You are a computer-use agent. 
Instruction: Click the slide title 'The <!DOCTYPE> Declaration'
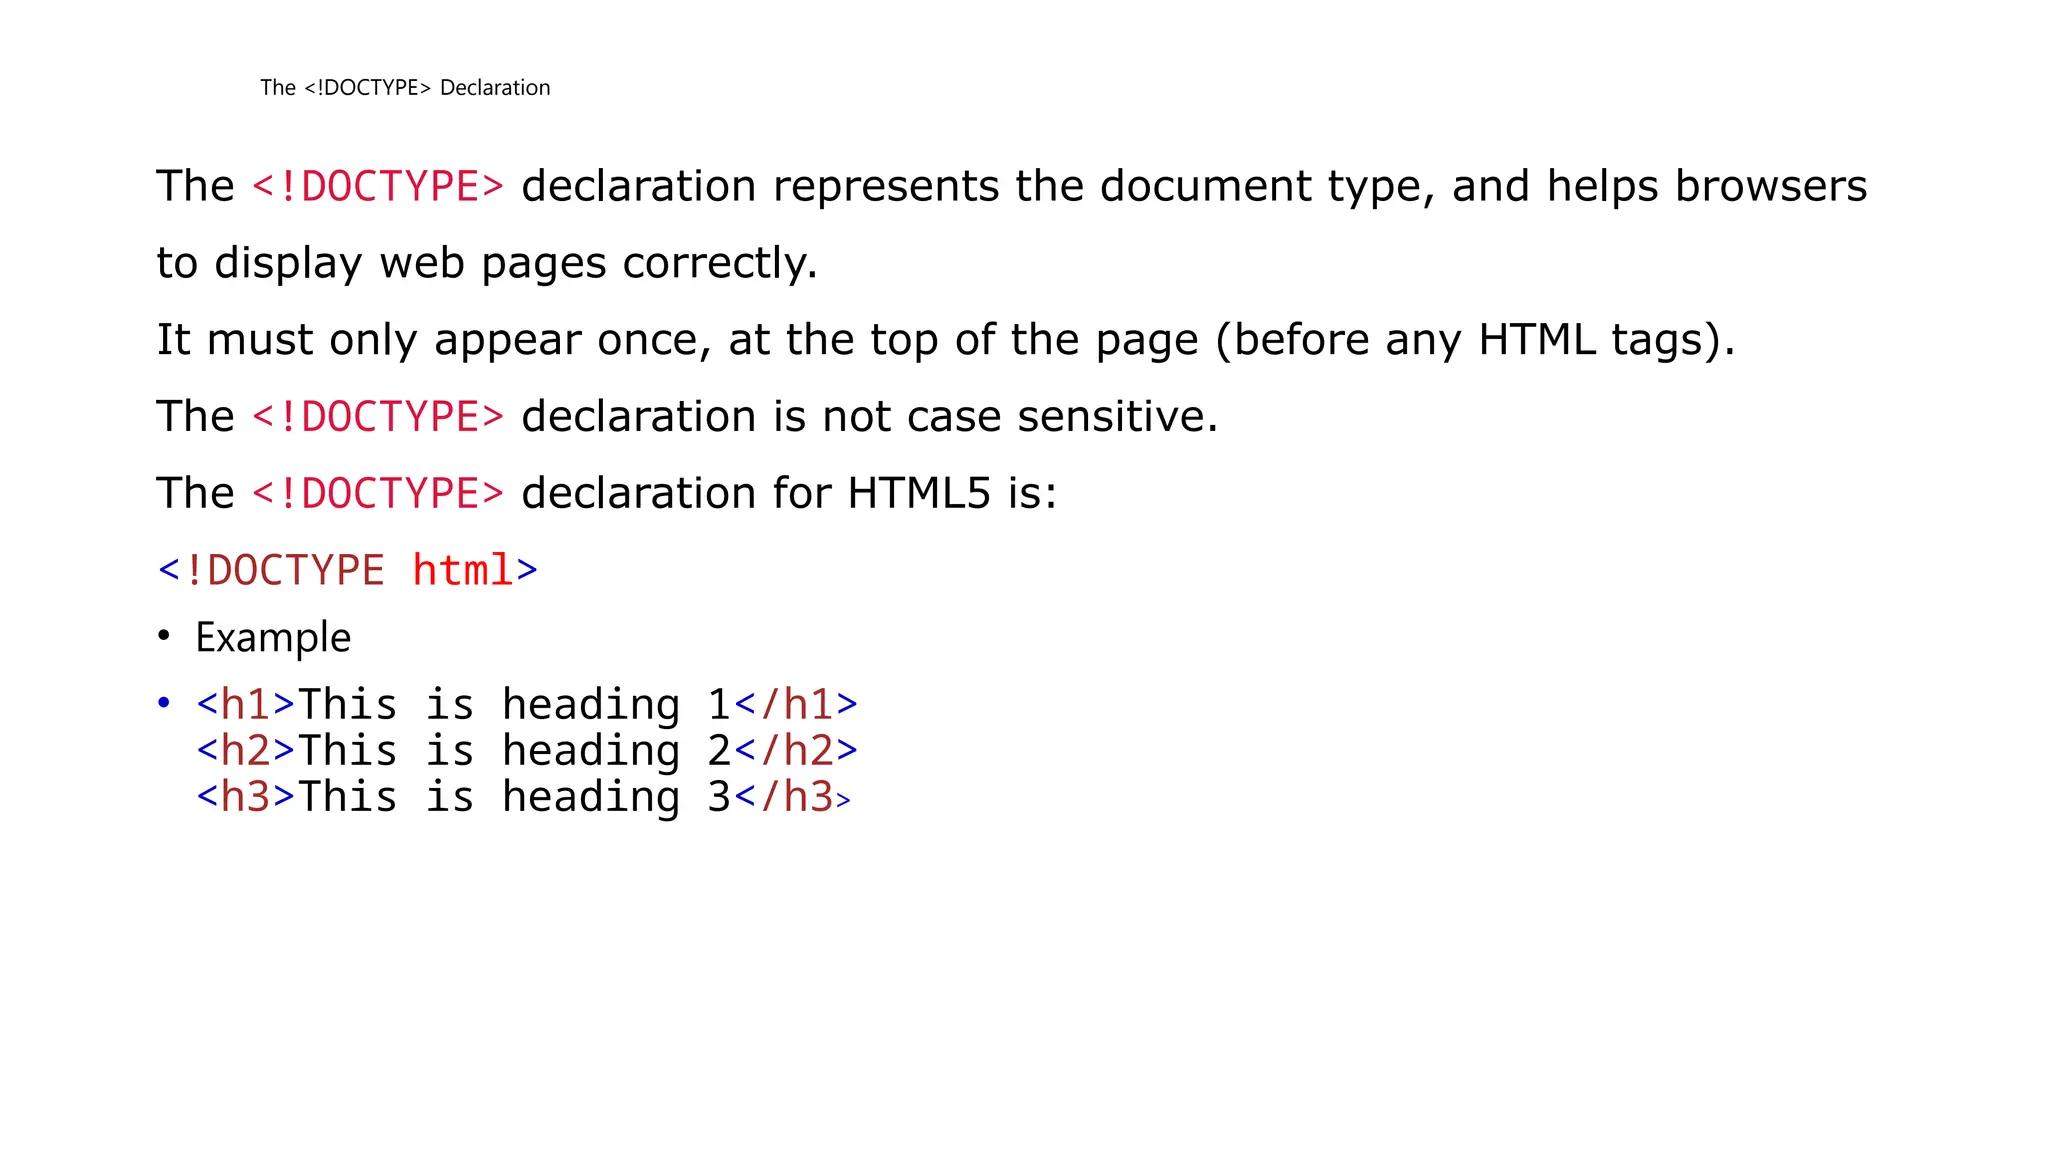[405, 88]
